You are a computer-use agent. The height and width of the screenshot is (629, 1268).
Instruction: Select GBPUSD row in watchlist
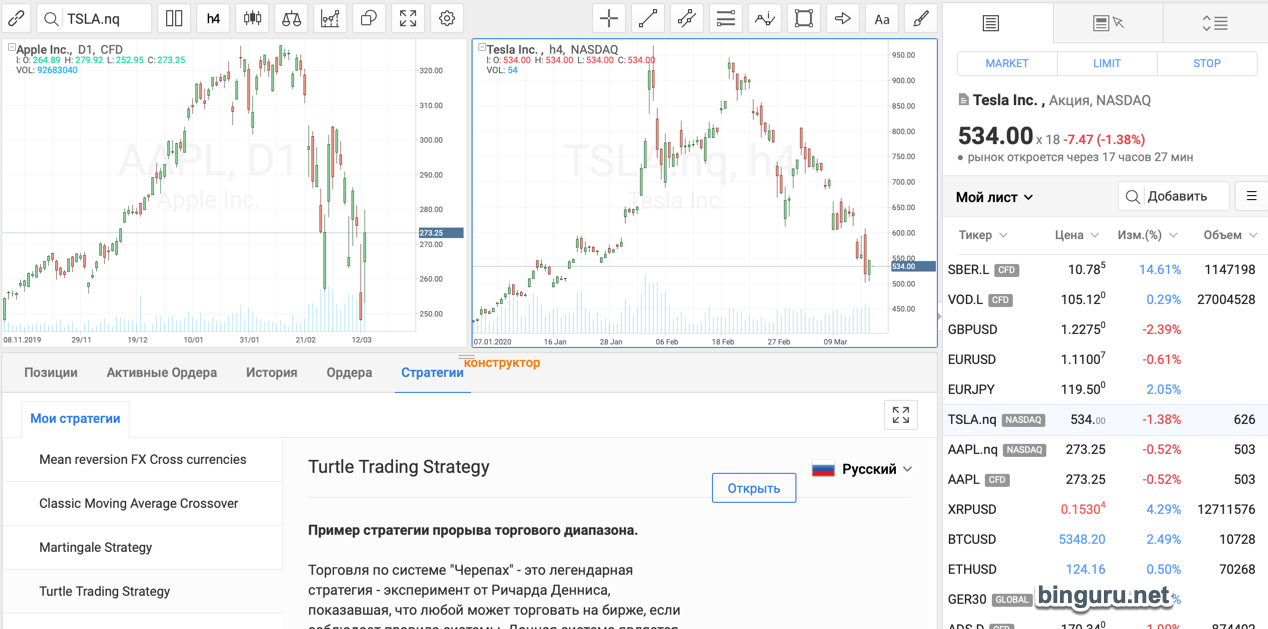click(x=1105, y=329)
